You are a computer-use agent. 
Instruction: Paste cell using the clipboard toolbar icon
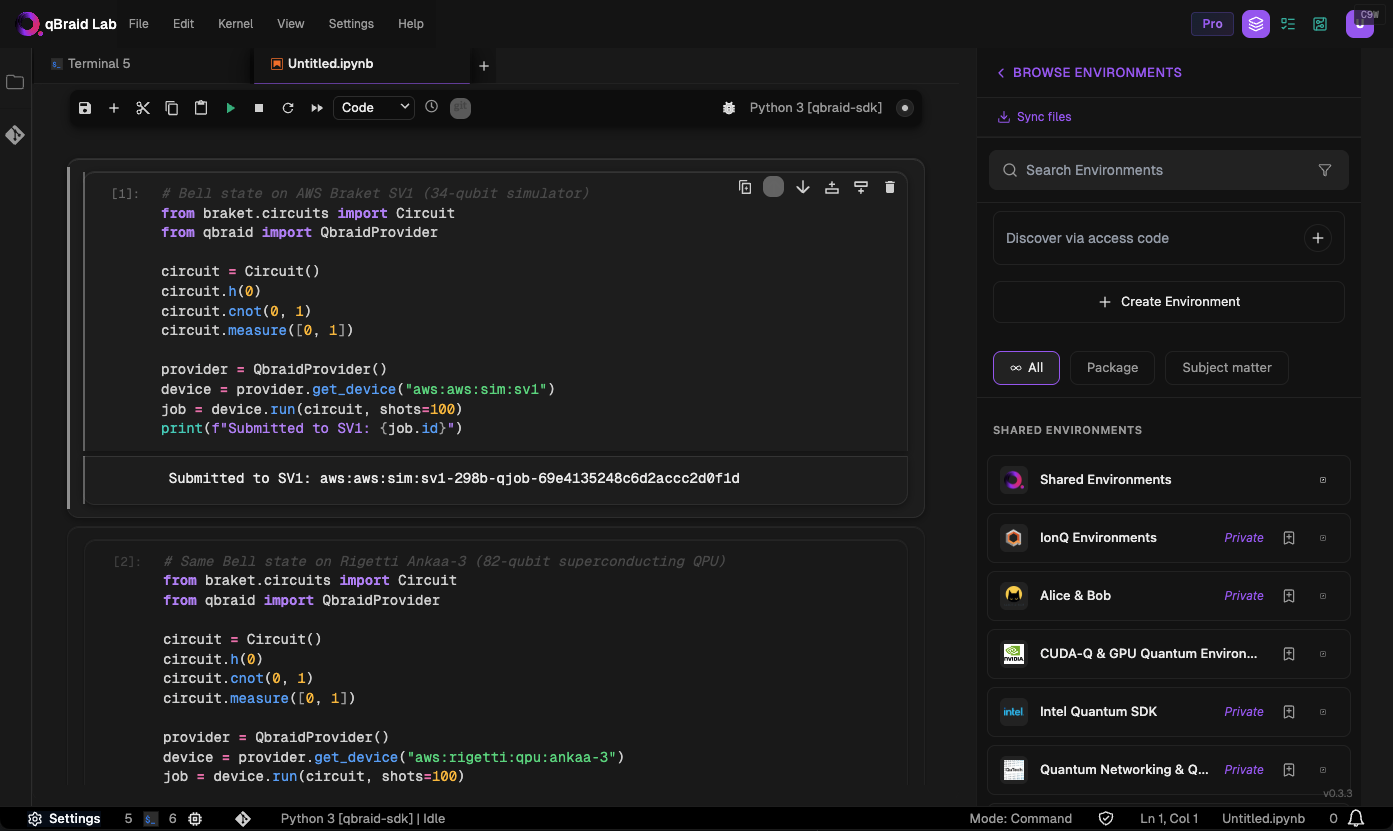coord(201,108)
